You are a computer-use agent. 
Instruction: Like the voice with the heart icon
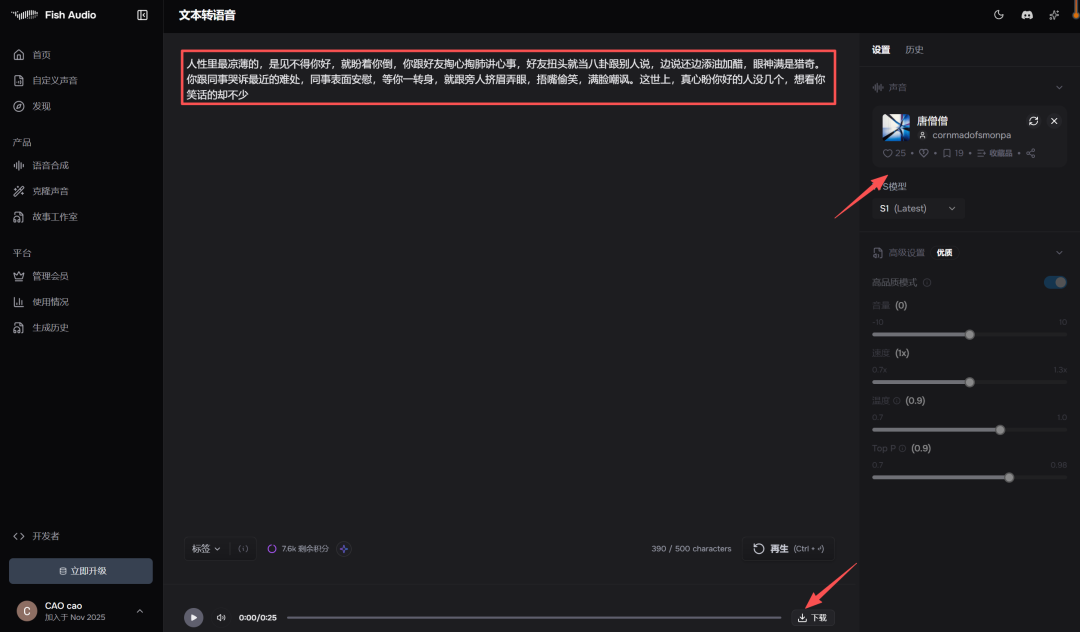click(888, 153)
